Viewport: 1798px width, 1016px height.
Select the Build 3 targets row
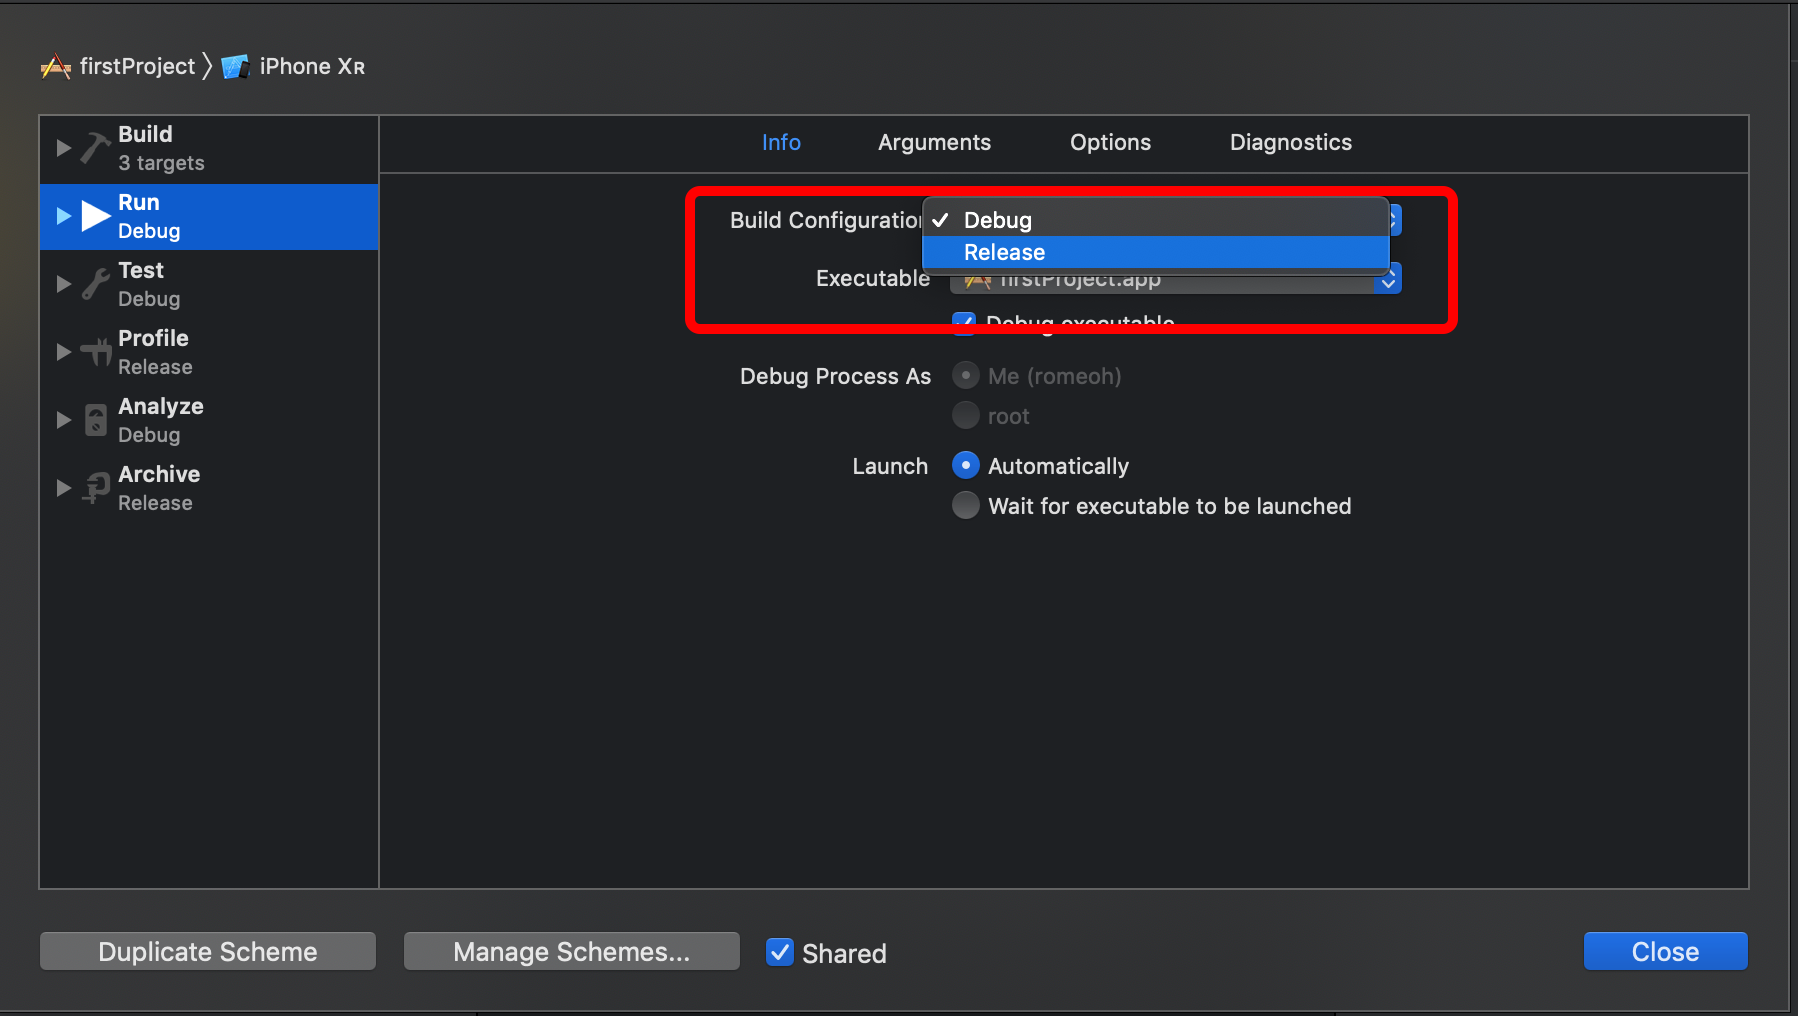pyautogui.click(x=209, y=148)
